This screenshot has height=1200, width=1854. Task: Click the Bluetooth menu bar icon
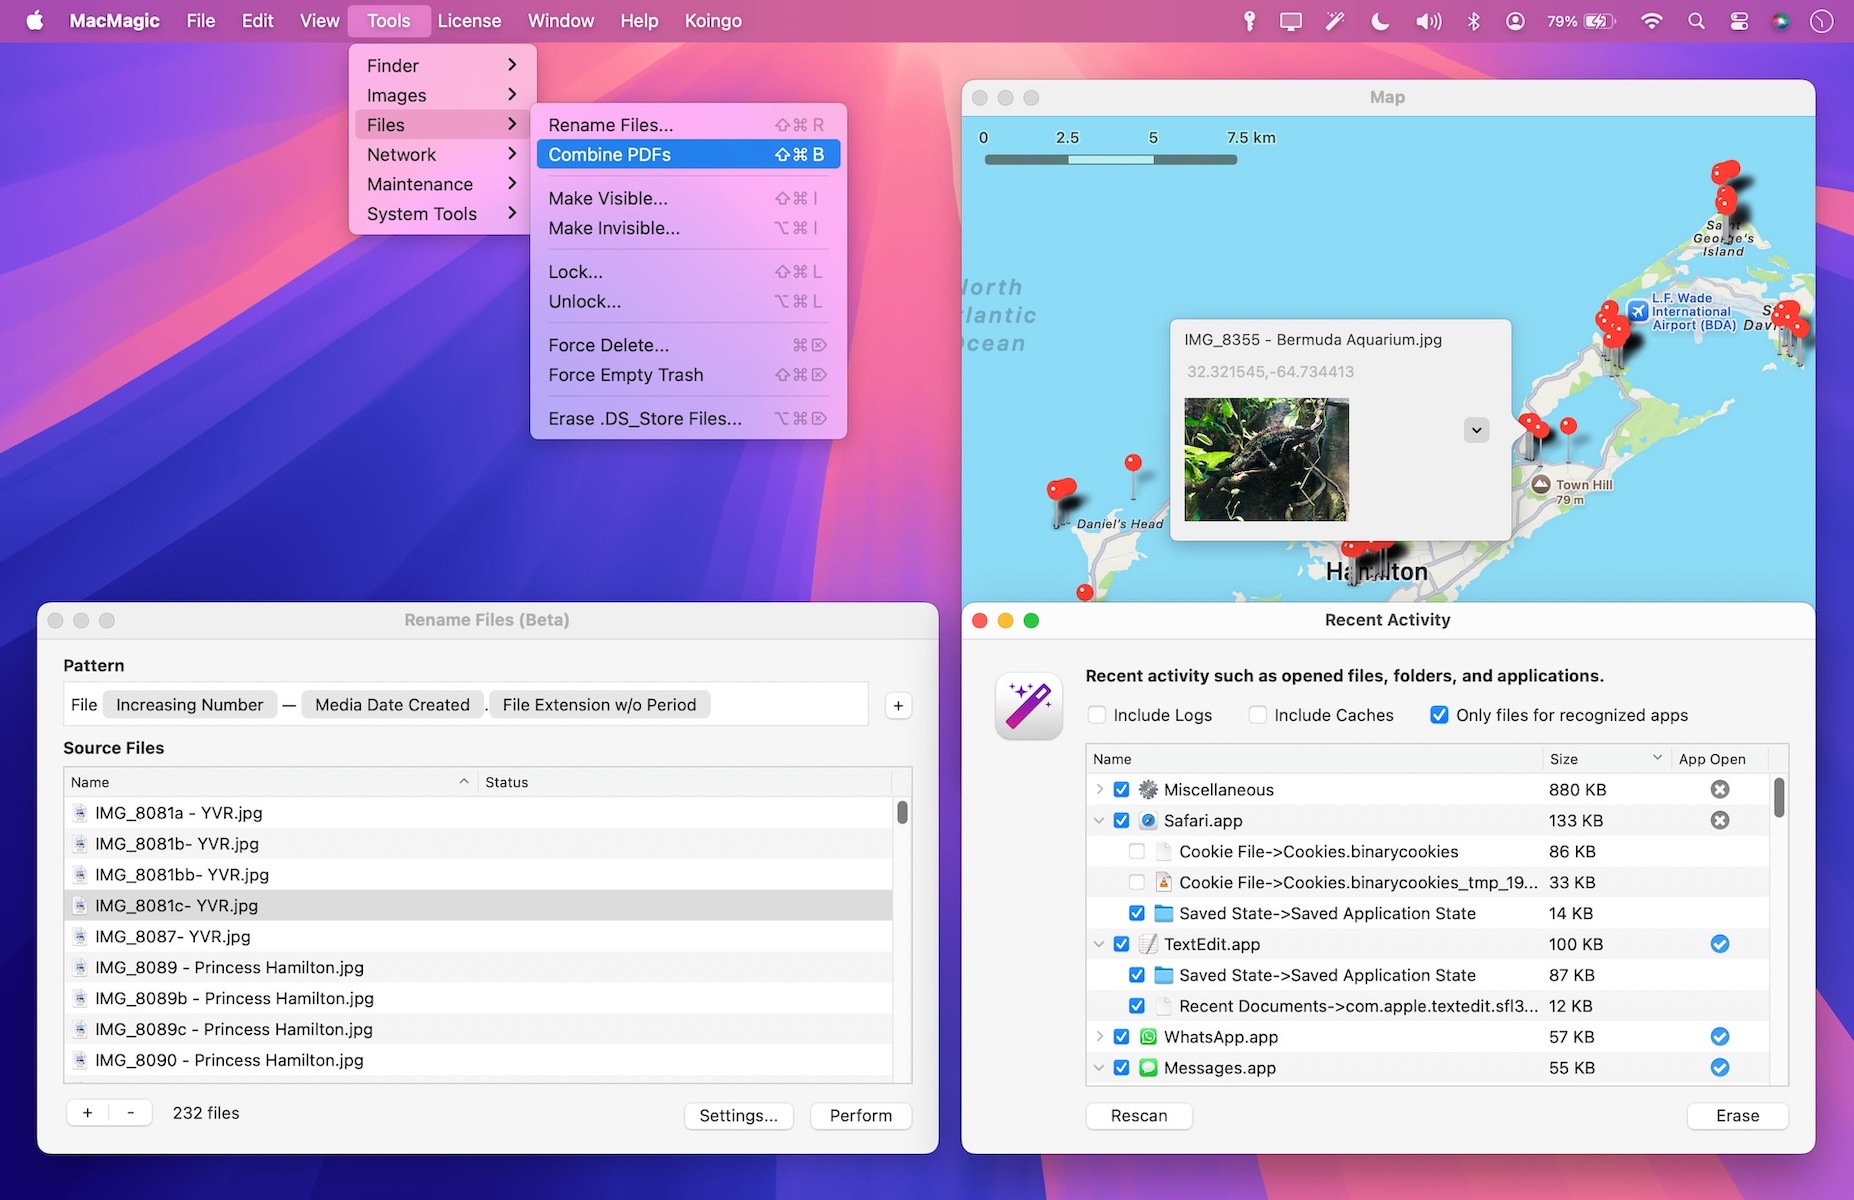(x=1473, y=21)
